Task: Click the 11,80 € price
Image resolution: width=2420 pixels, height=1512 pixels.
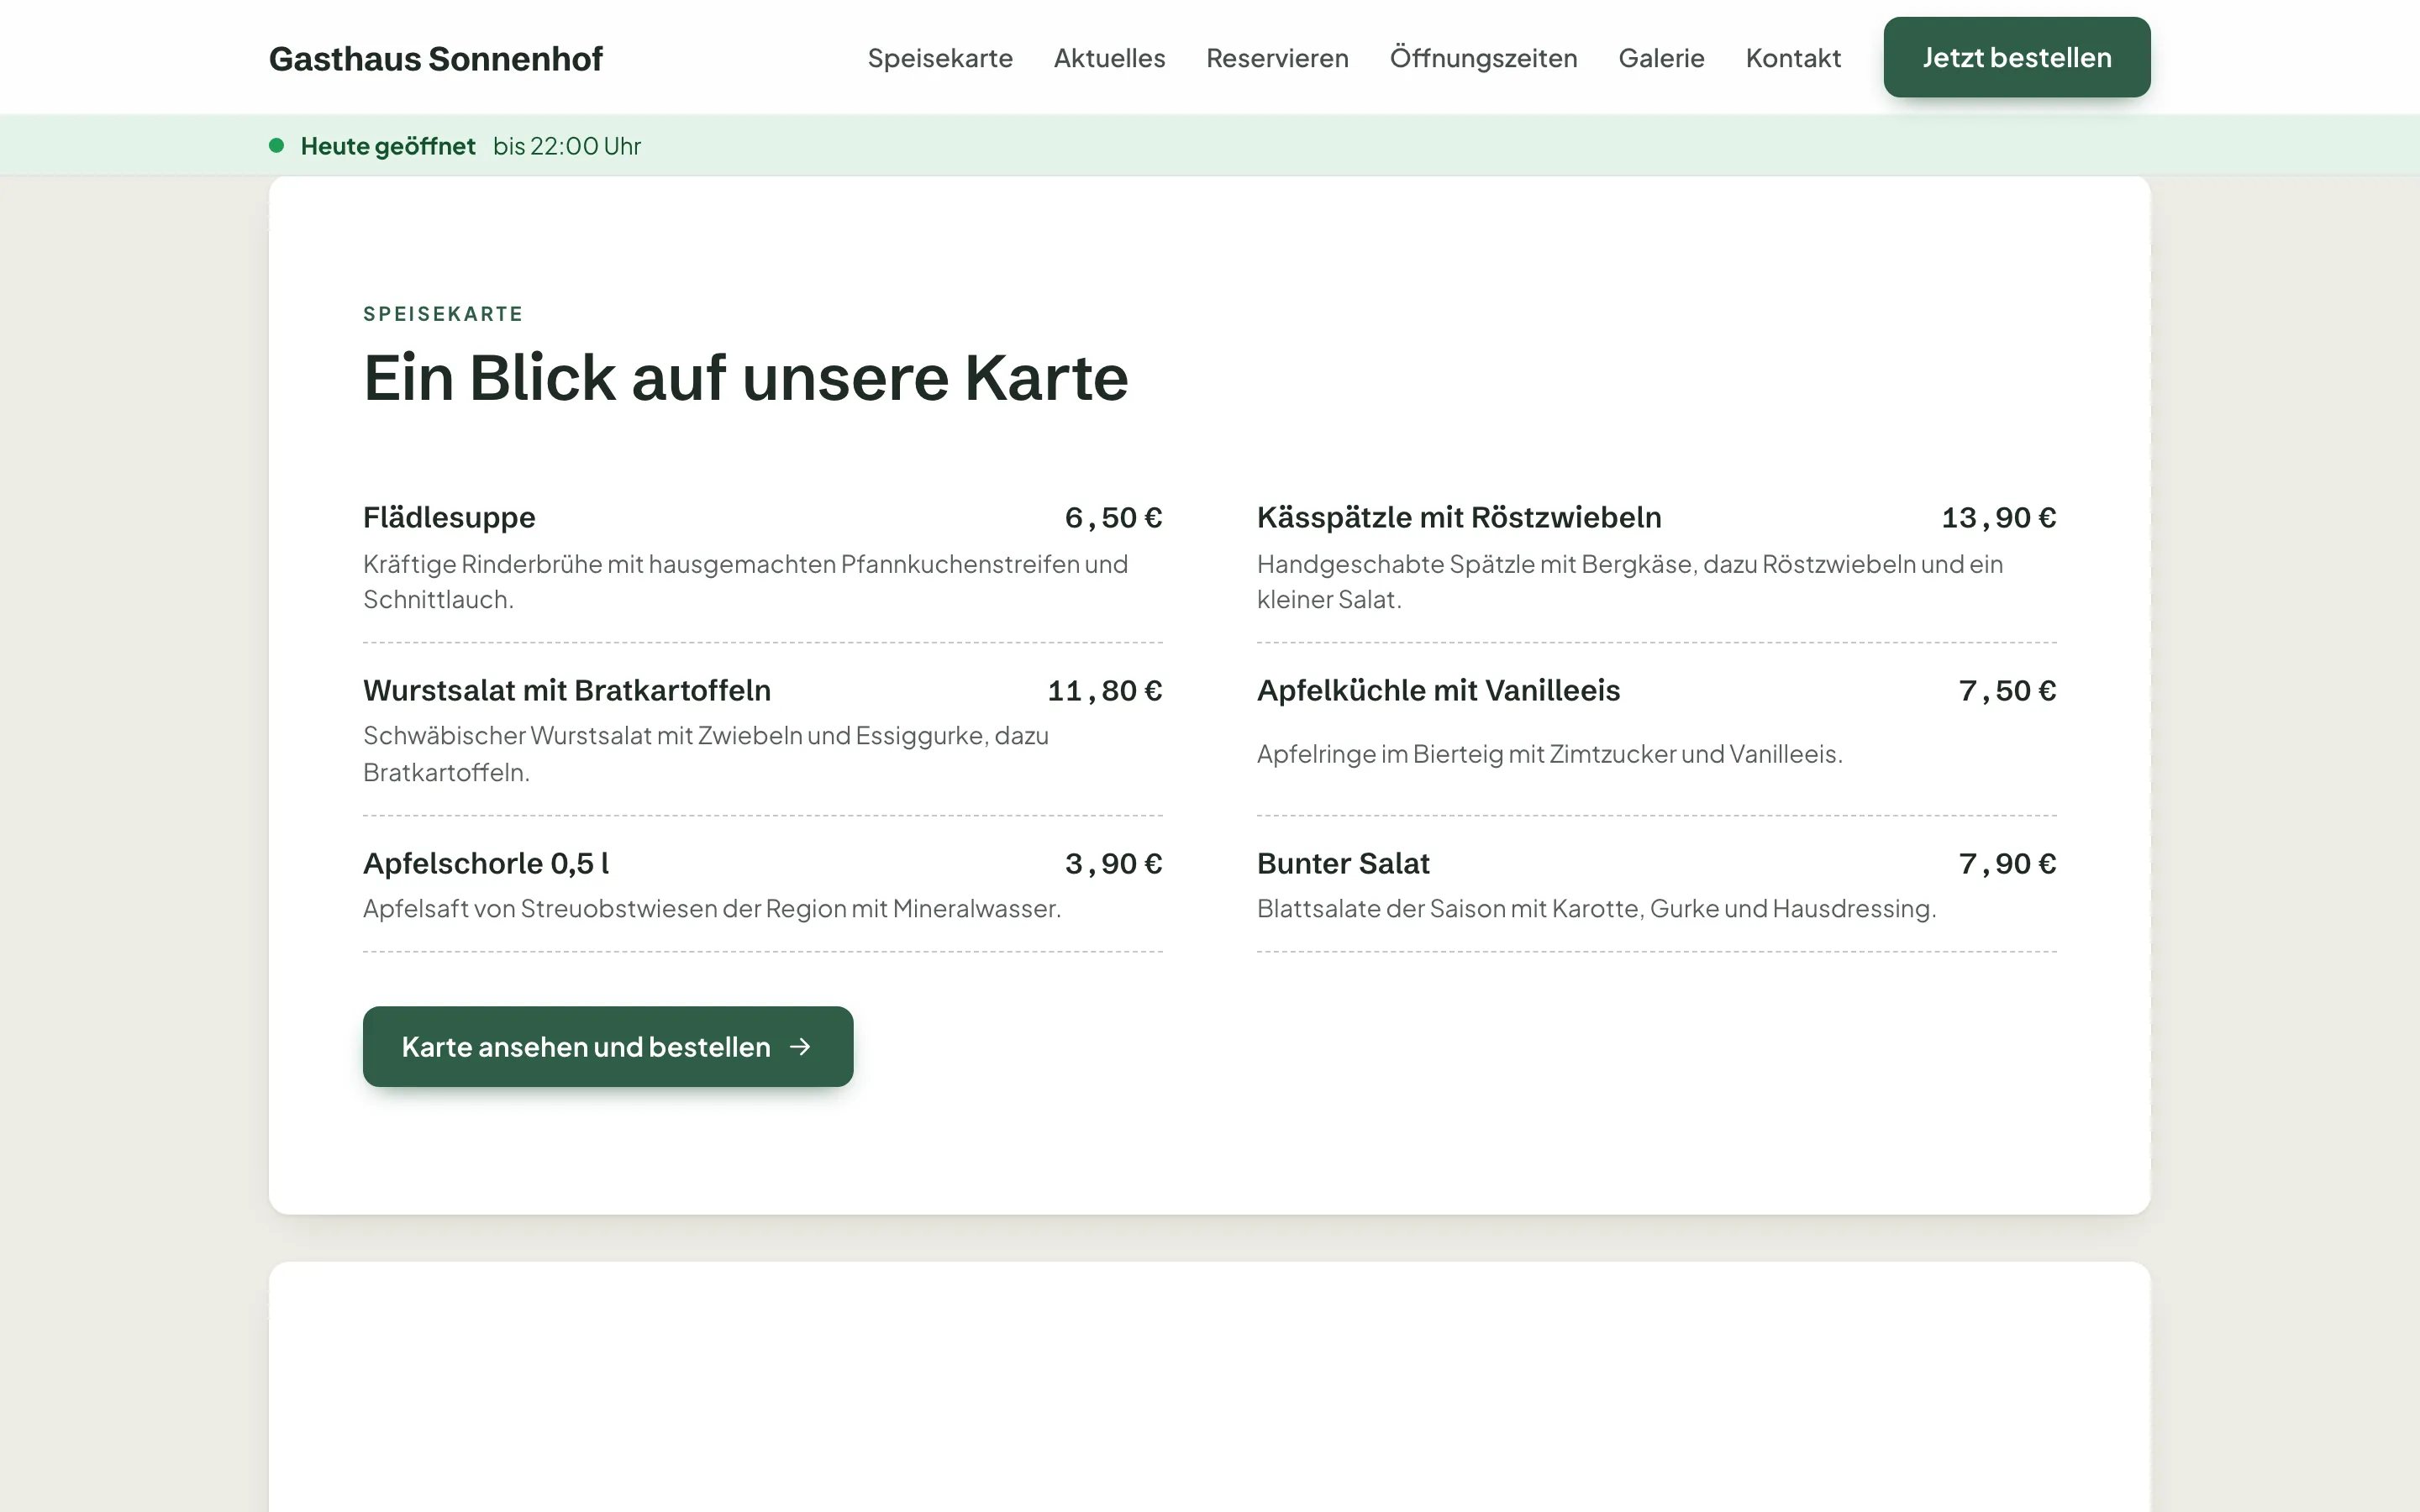Action: pyautogui.click(x=1105, y=690)
